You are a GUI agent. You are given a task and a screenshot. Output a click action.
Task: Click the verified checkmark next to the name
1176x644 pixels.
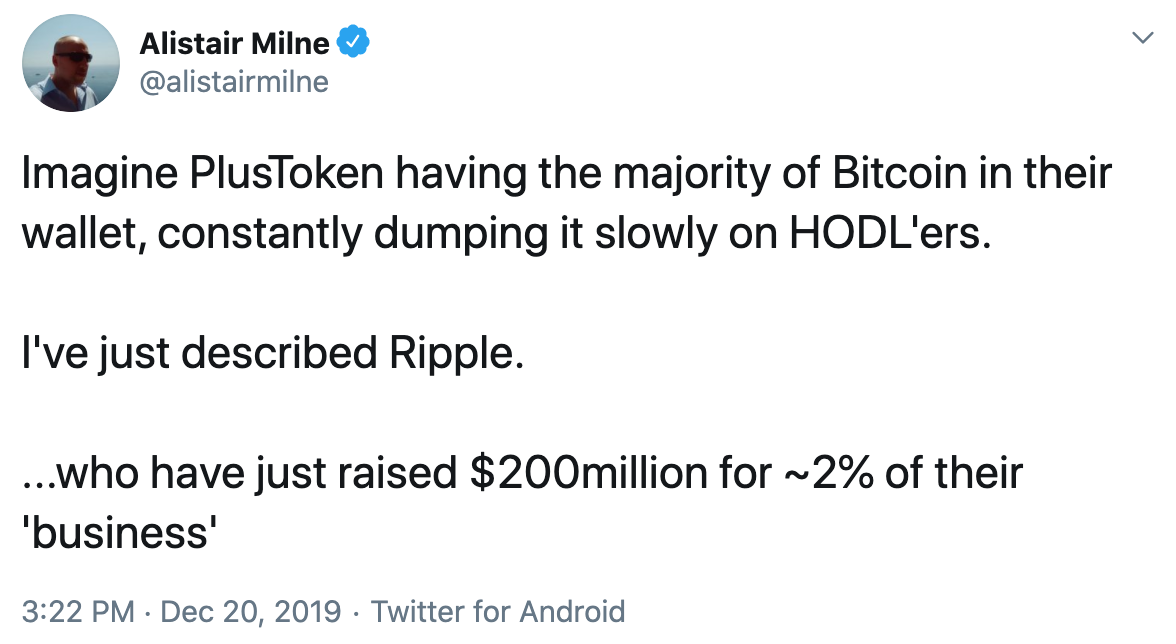[x=352, y=41]
